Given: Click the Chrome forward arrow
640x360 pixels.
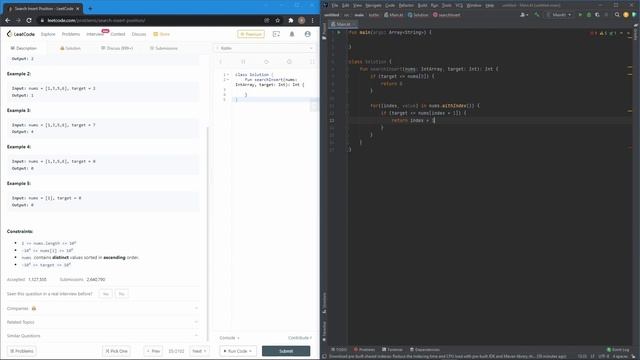Looking at the screenshot, I should (x=18, y=20).
